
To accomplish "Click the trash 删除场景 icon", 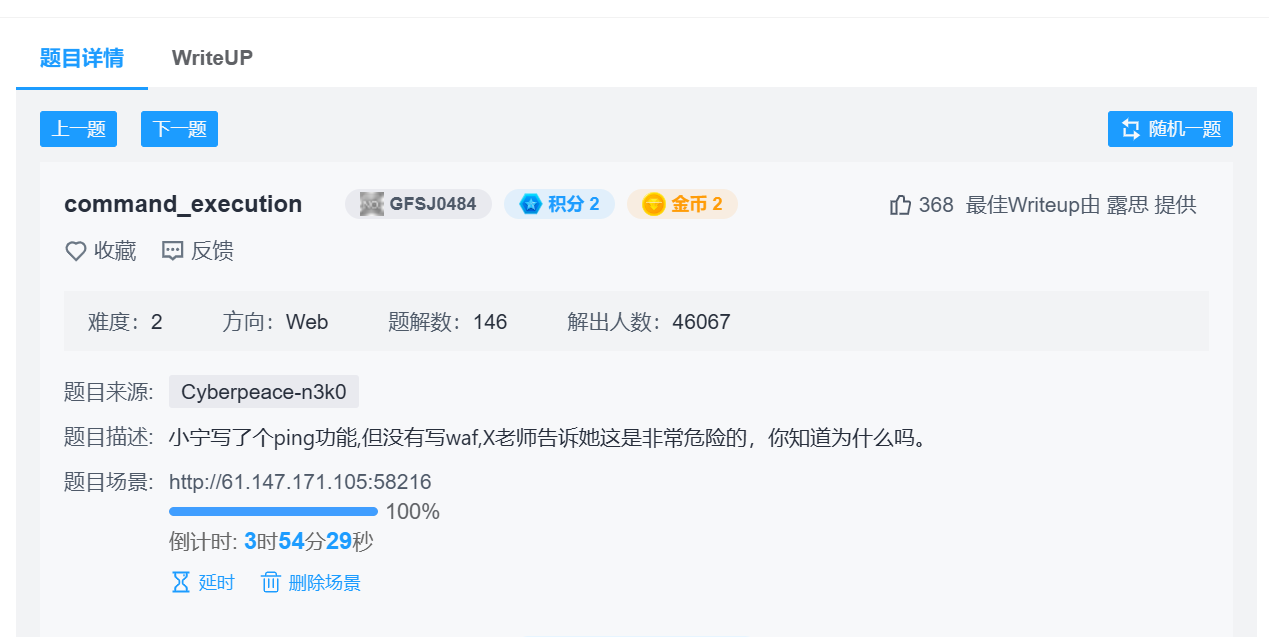I will pos(271,582).
